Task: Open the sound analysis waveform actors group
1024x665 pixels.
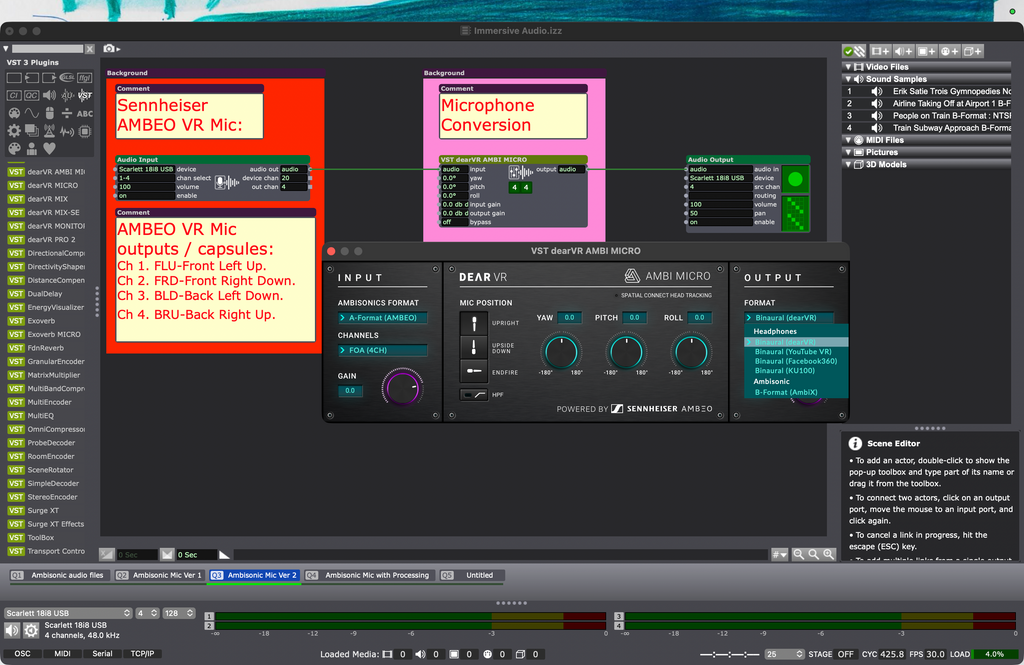Action: point(67,131)
